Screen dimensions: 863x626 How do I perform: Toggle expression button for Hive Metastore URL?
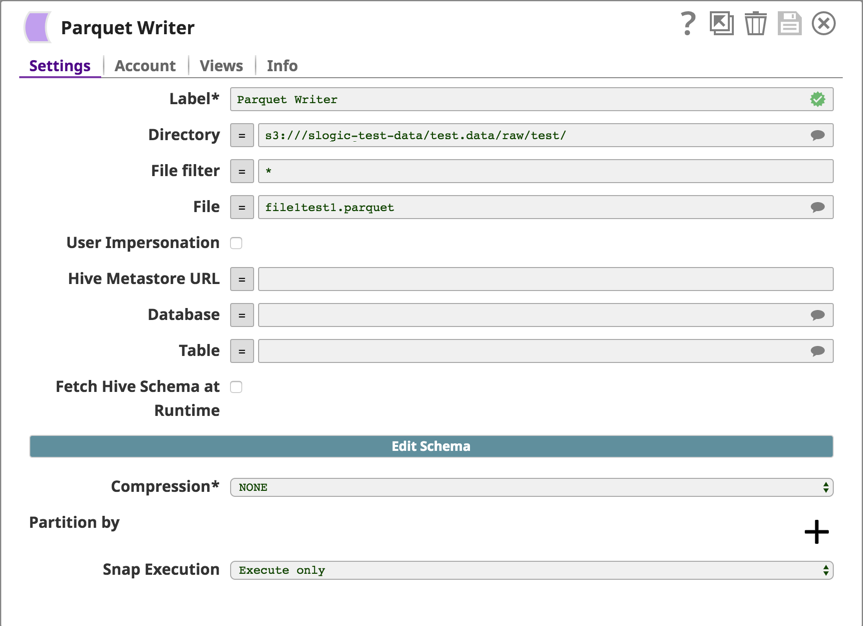point(242,279)
